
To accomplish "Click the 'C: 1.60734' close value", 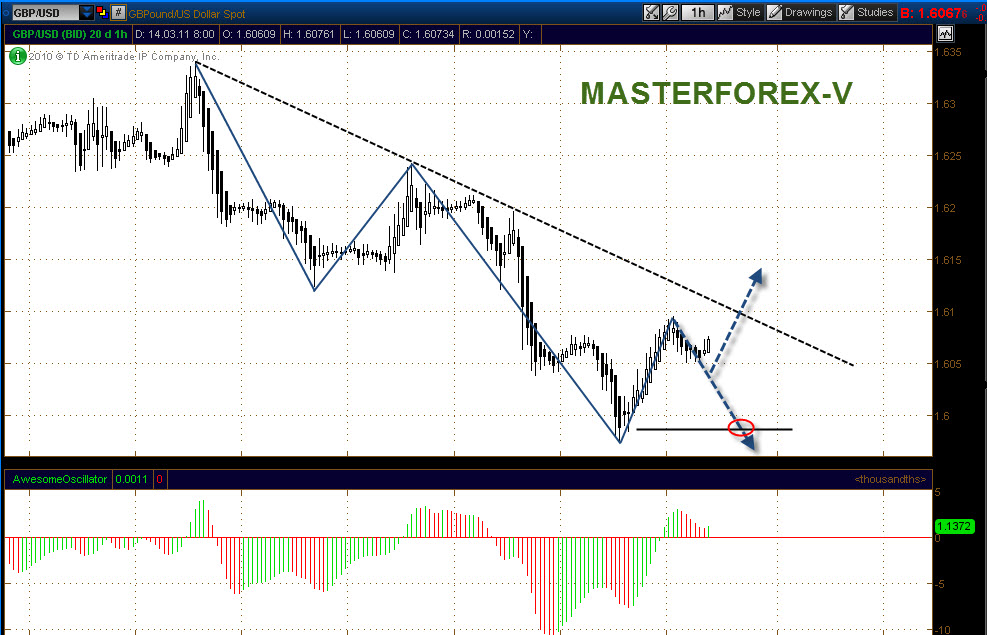I will point(428,34).
